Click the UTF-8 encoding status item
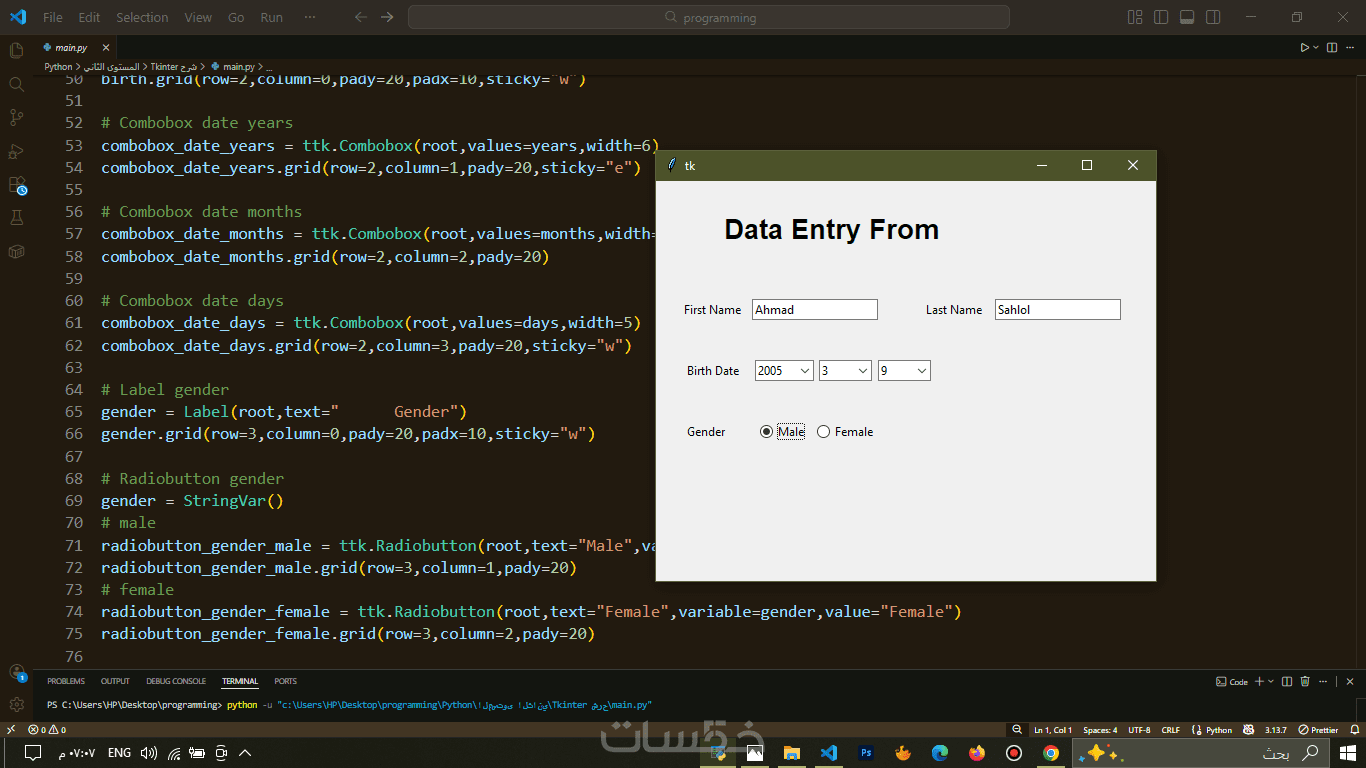 (1140, 730)
